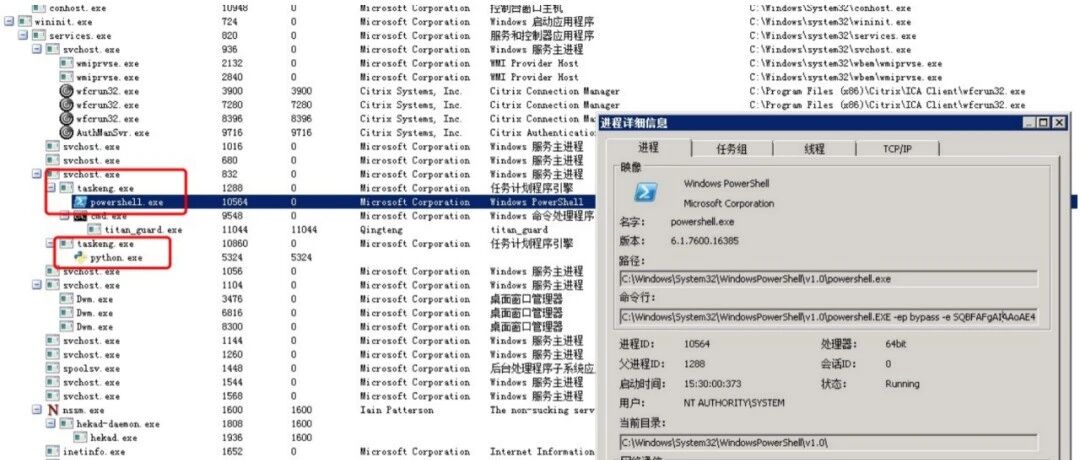Click the hekad.exe process icon
Viewport: 1080px width, 460px height.
[x=80, y=437]
